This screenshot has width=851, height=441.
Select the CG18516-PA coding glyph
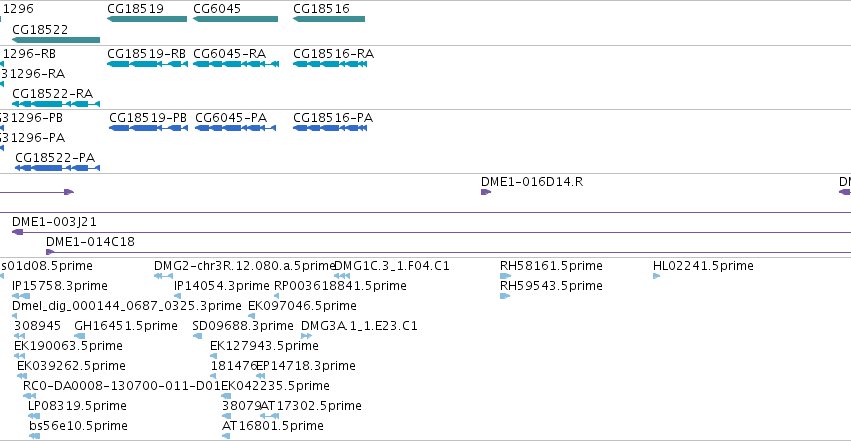(x=330, y=128)
